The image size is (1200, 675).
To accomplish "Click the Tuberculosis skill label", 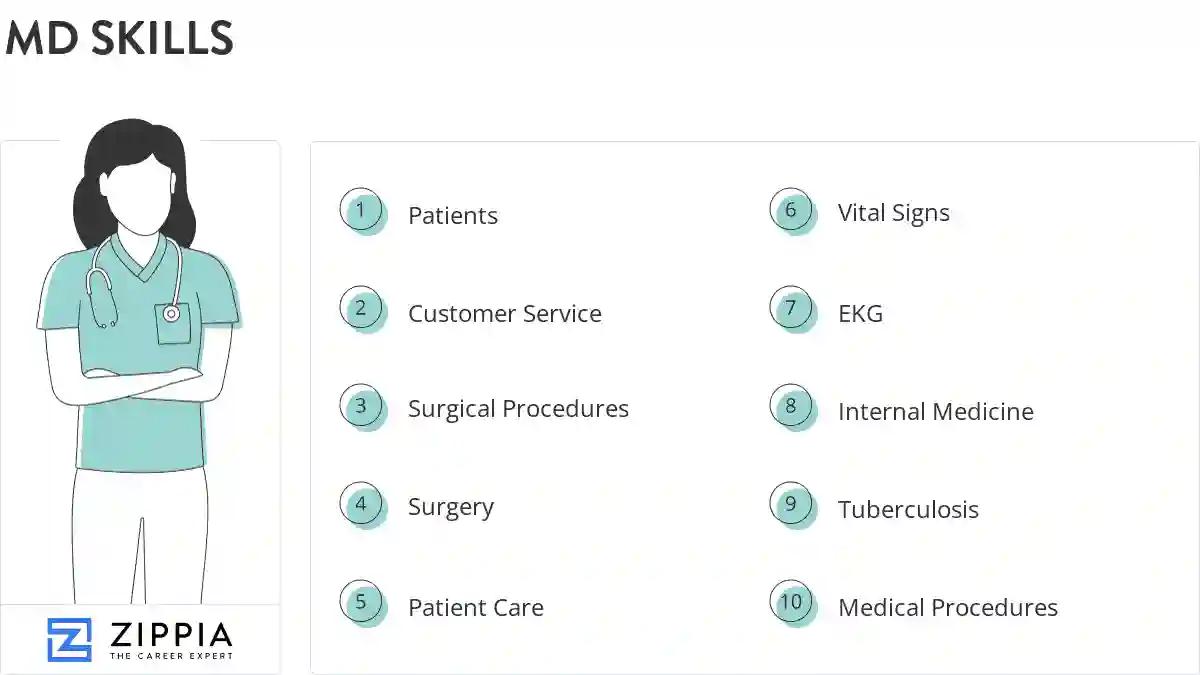I will (x=908, y=509).
